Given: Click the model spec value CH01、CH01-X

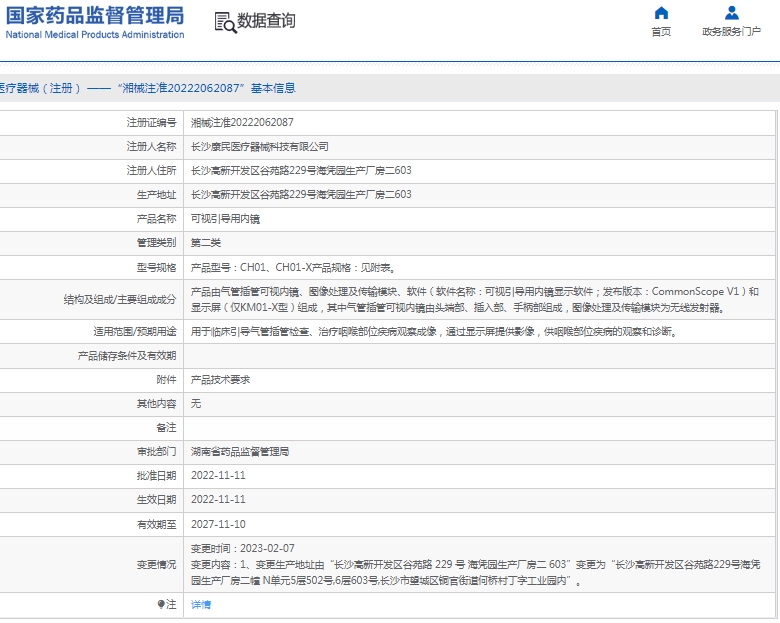Looking at the screenshot, I should tap(293, 268).
